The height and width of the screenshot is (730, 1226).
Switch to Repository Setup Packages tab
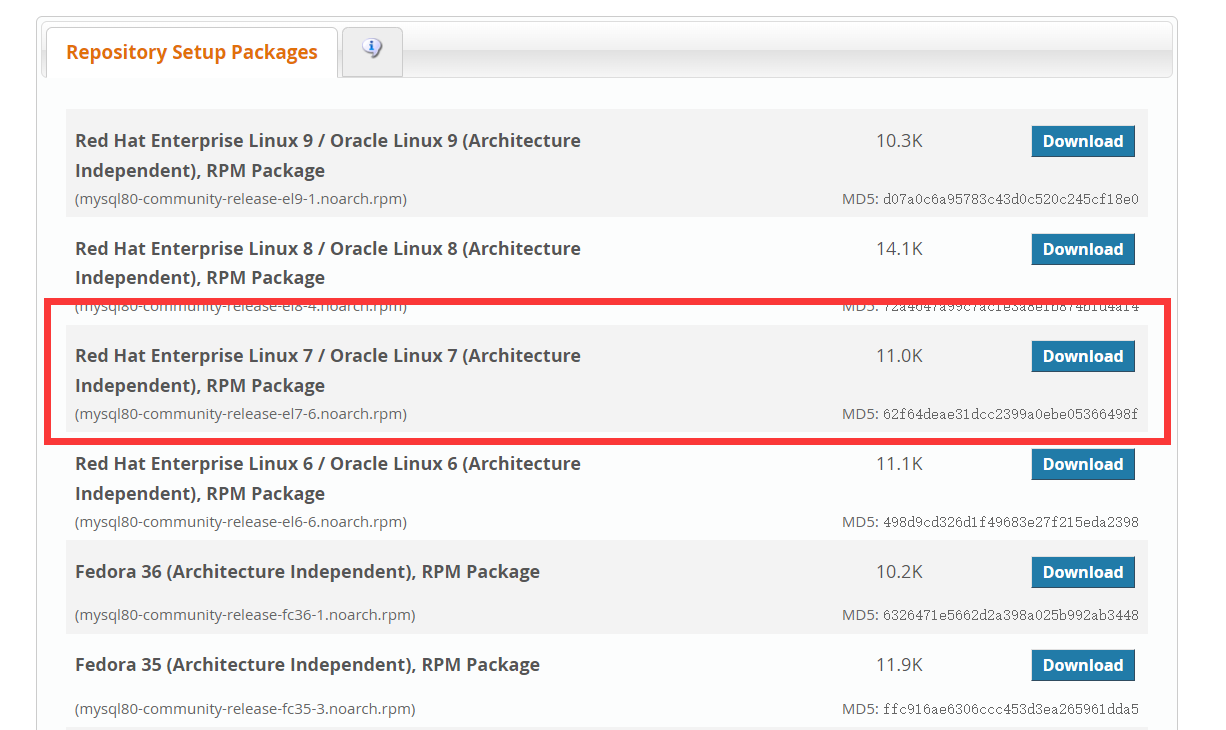pos(192,52)
